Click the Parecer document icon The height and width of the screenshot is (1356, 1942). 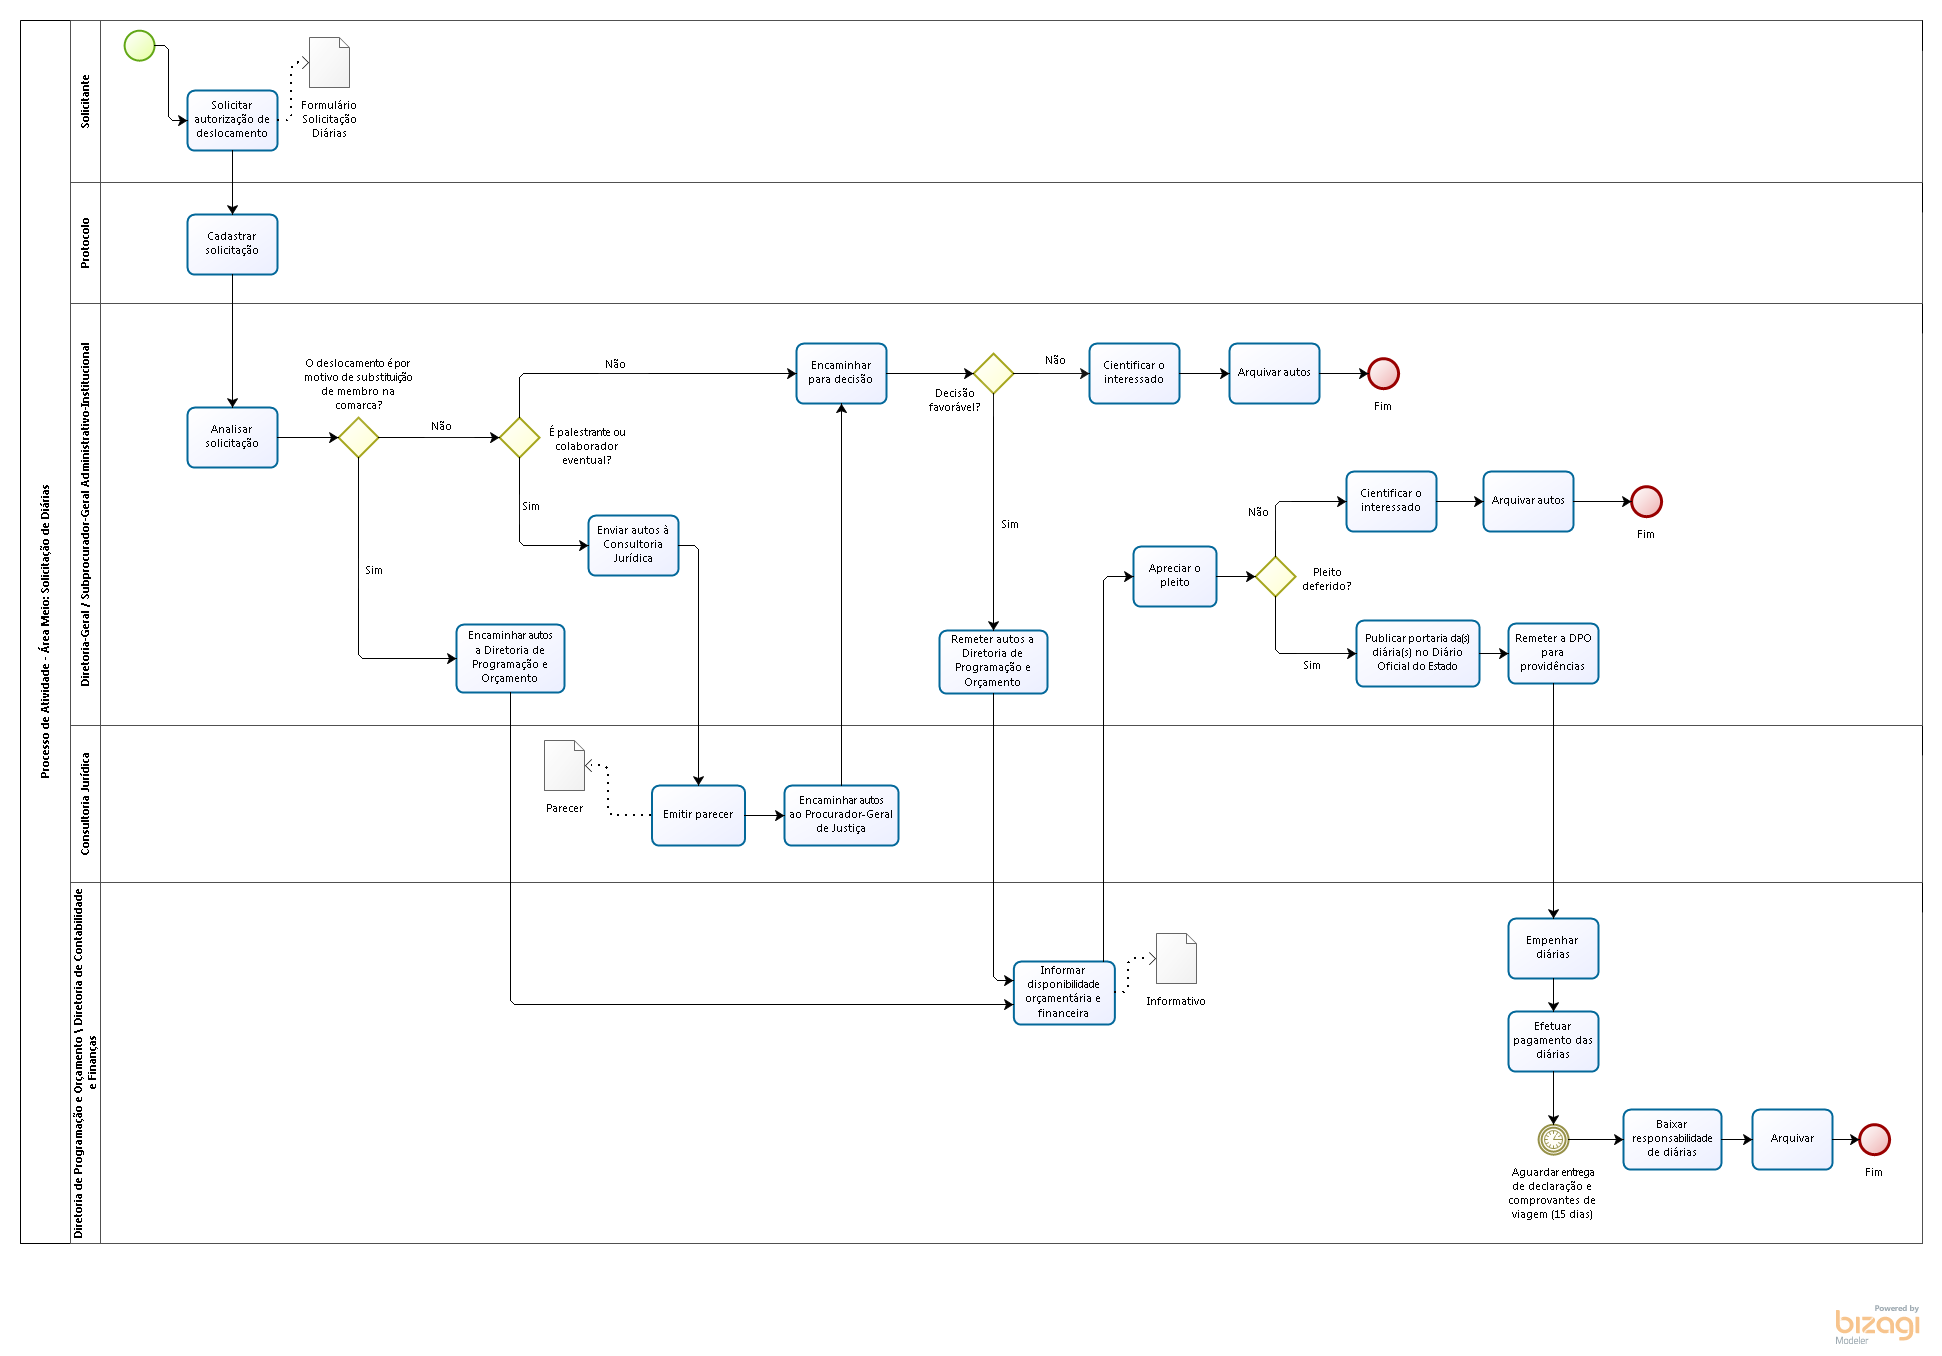(564, 765)
